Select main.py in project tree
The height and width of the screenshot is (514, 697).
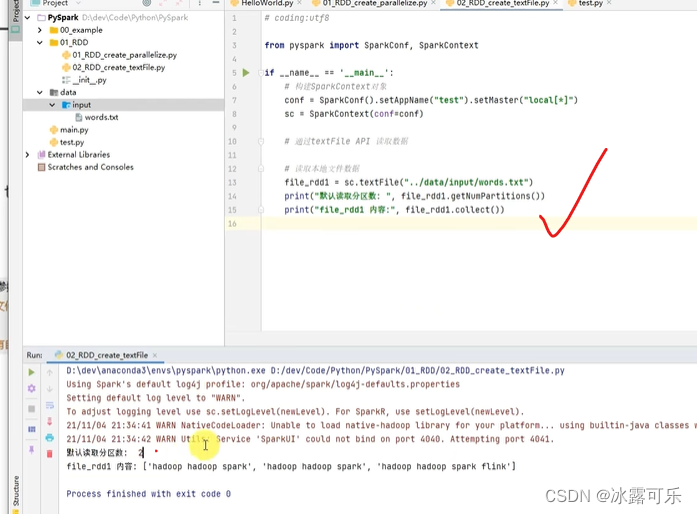[x=74, y=130]
